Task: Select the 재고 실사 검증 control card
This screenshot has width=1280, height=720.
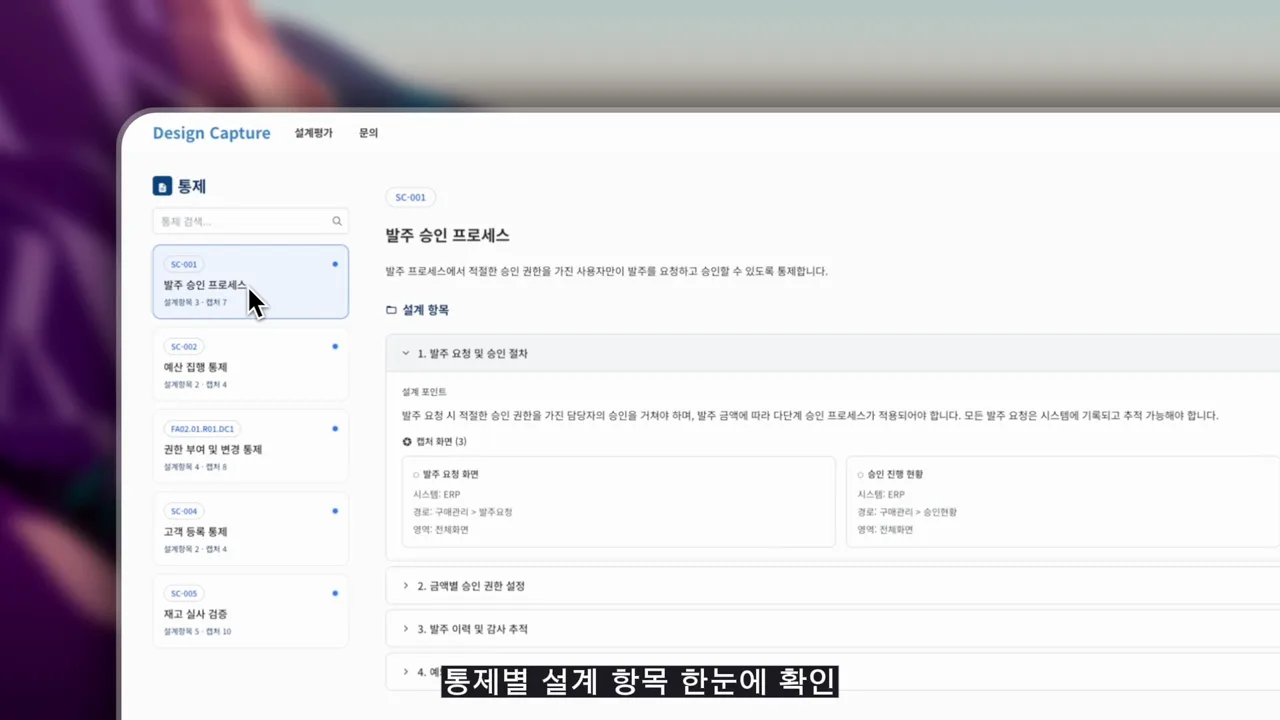Action: [250, 611]
